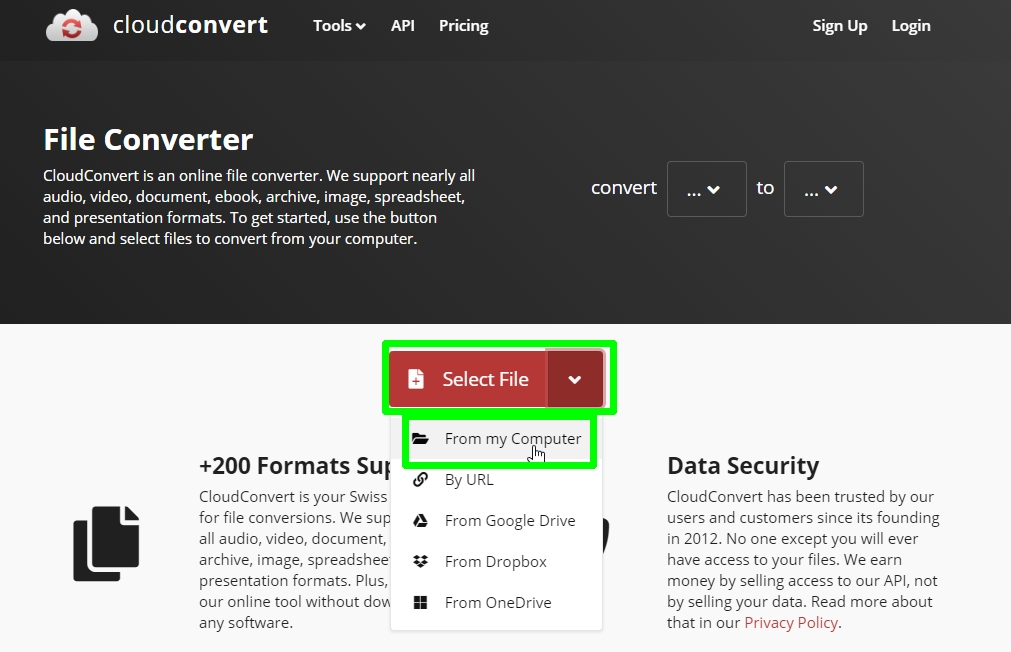Image resolution: width=1011 pixels, height=652 pixels.
Task: Open the Pricing page
Action: tap(464, 26)
